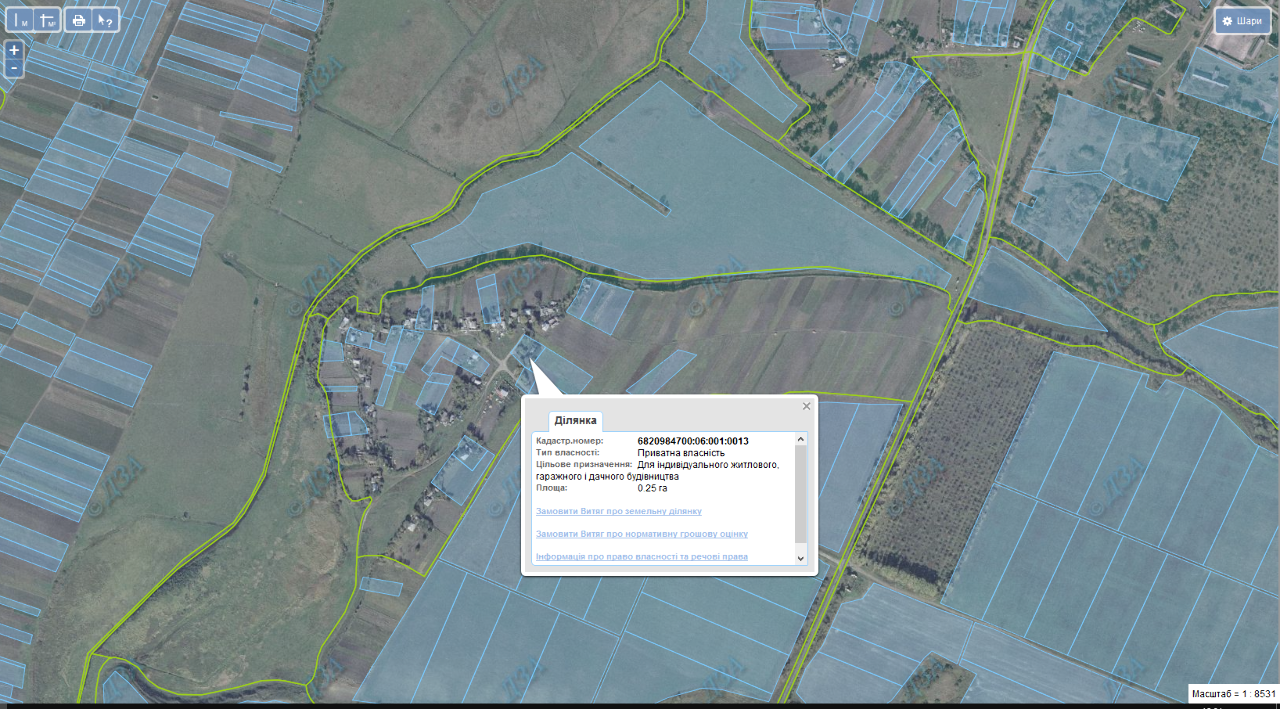
Task: Open Інформація про право власності link
Action: click(641, 556)
